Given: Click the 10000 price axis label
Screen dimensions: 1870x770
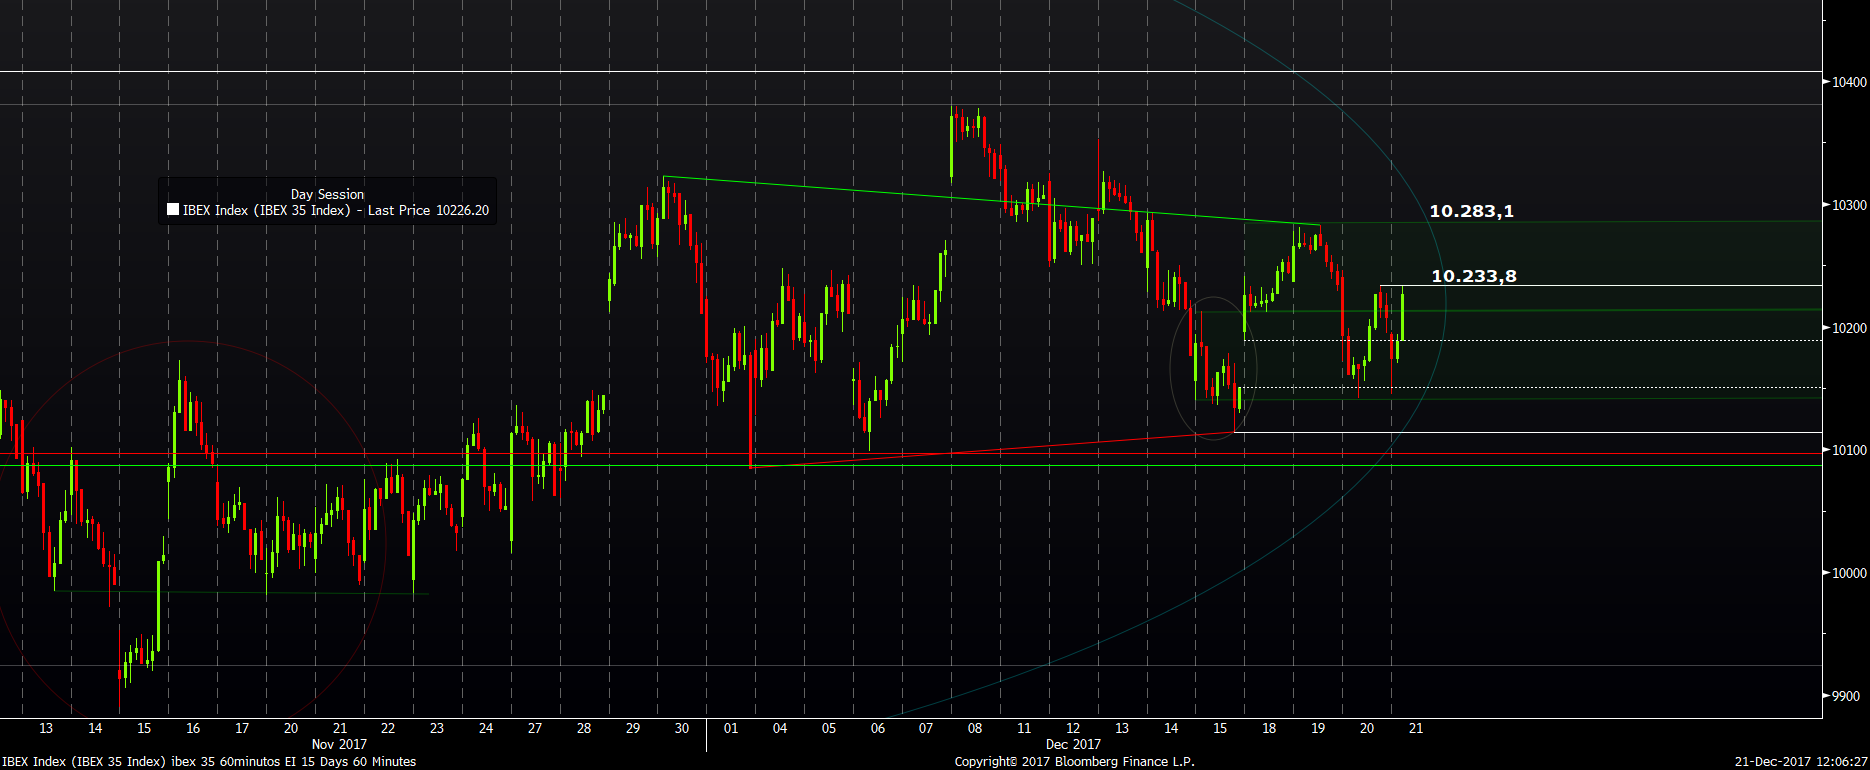Looking at the screenshot, I should click(1849, 573).
